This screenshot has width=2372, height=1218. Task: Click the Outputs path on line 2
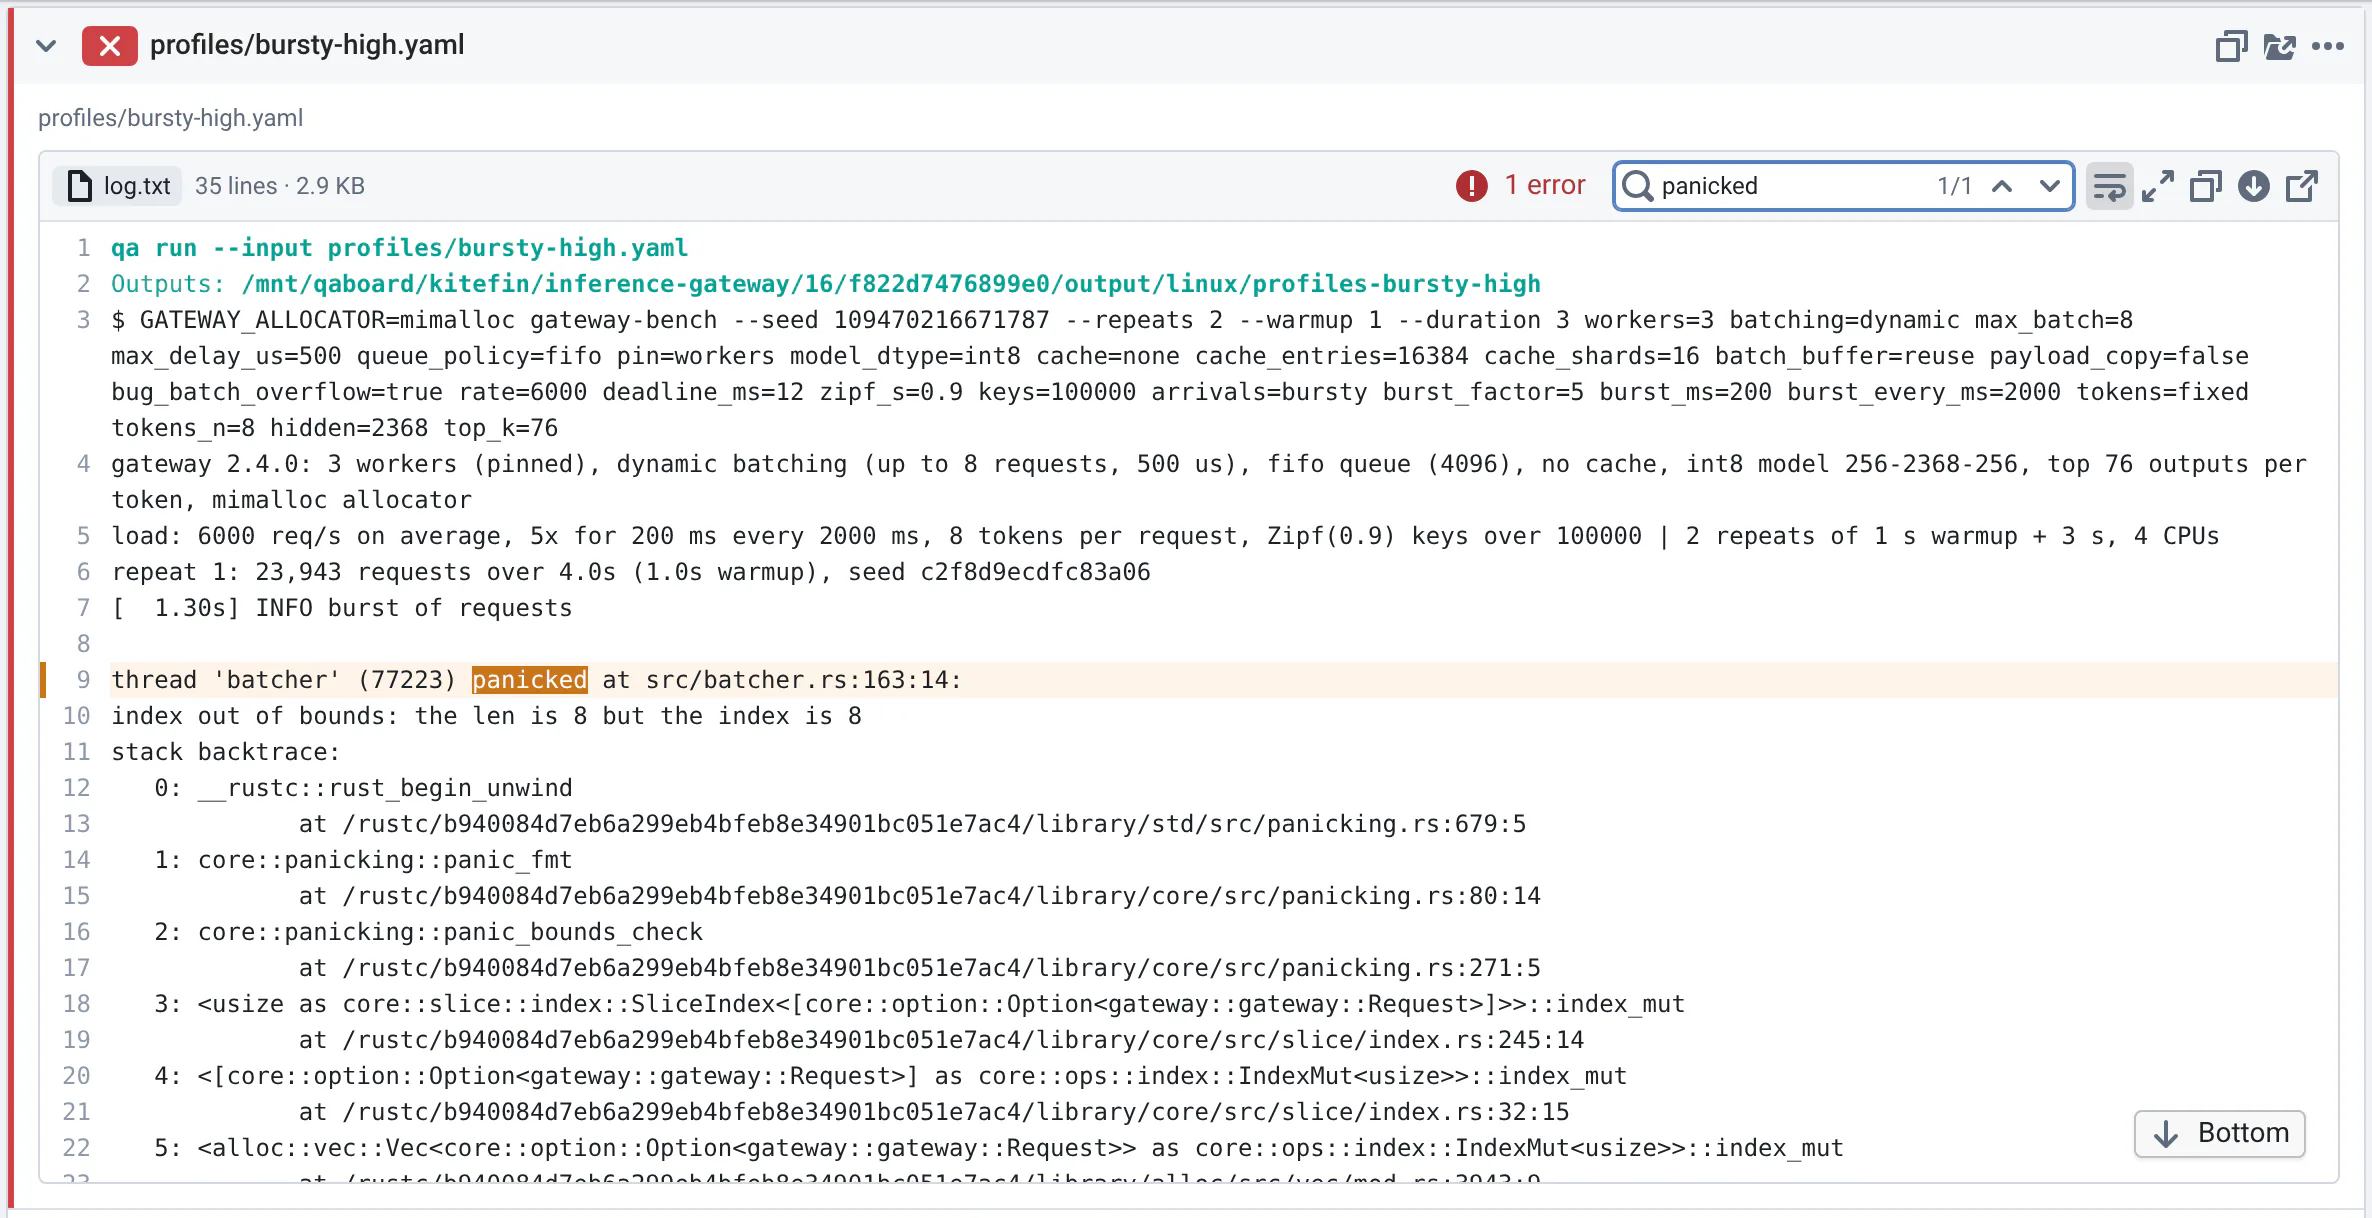[x=891, y=284]
